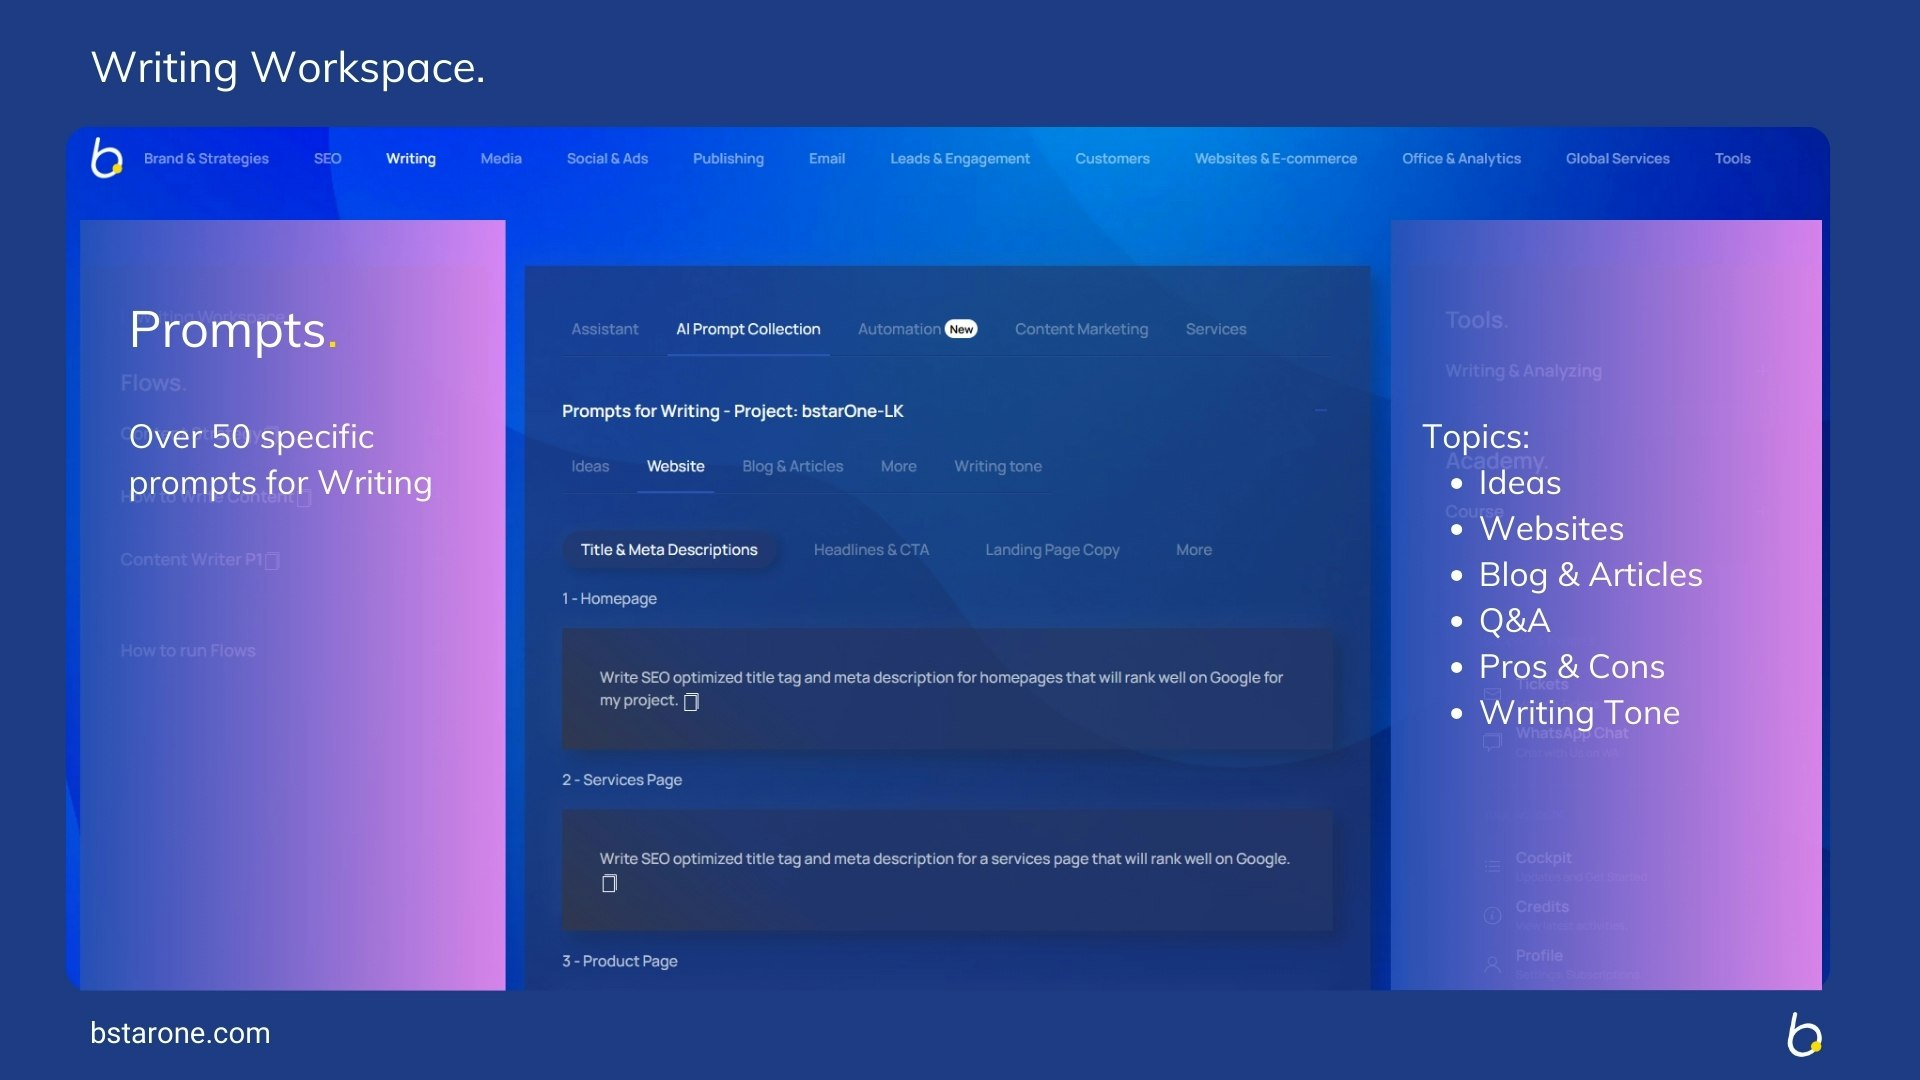Click the New badge on Automation

click(961, 329)
